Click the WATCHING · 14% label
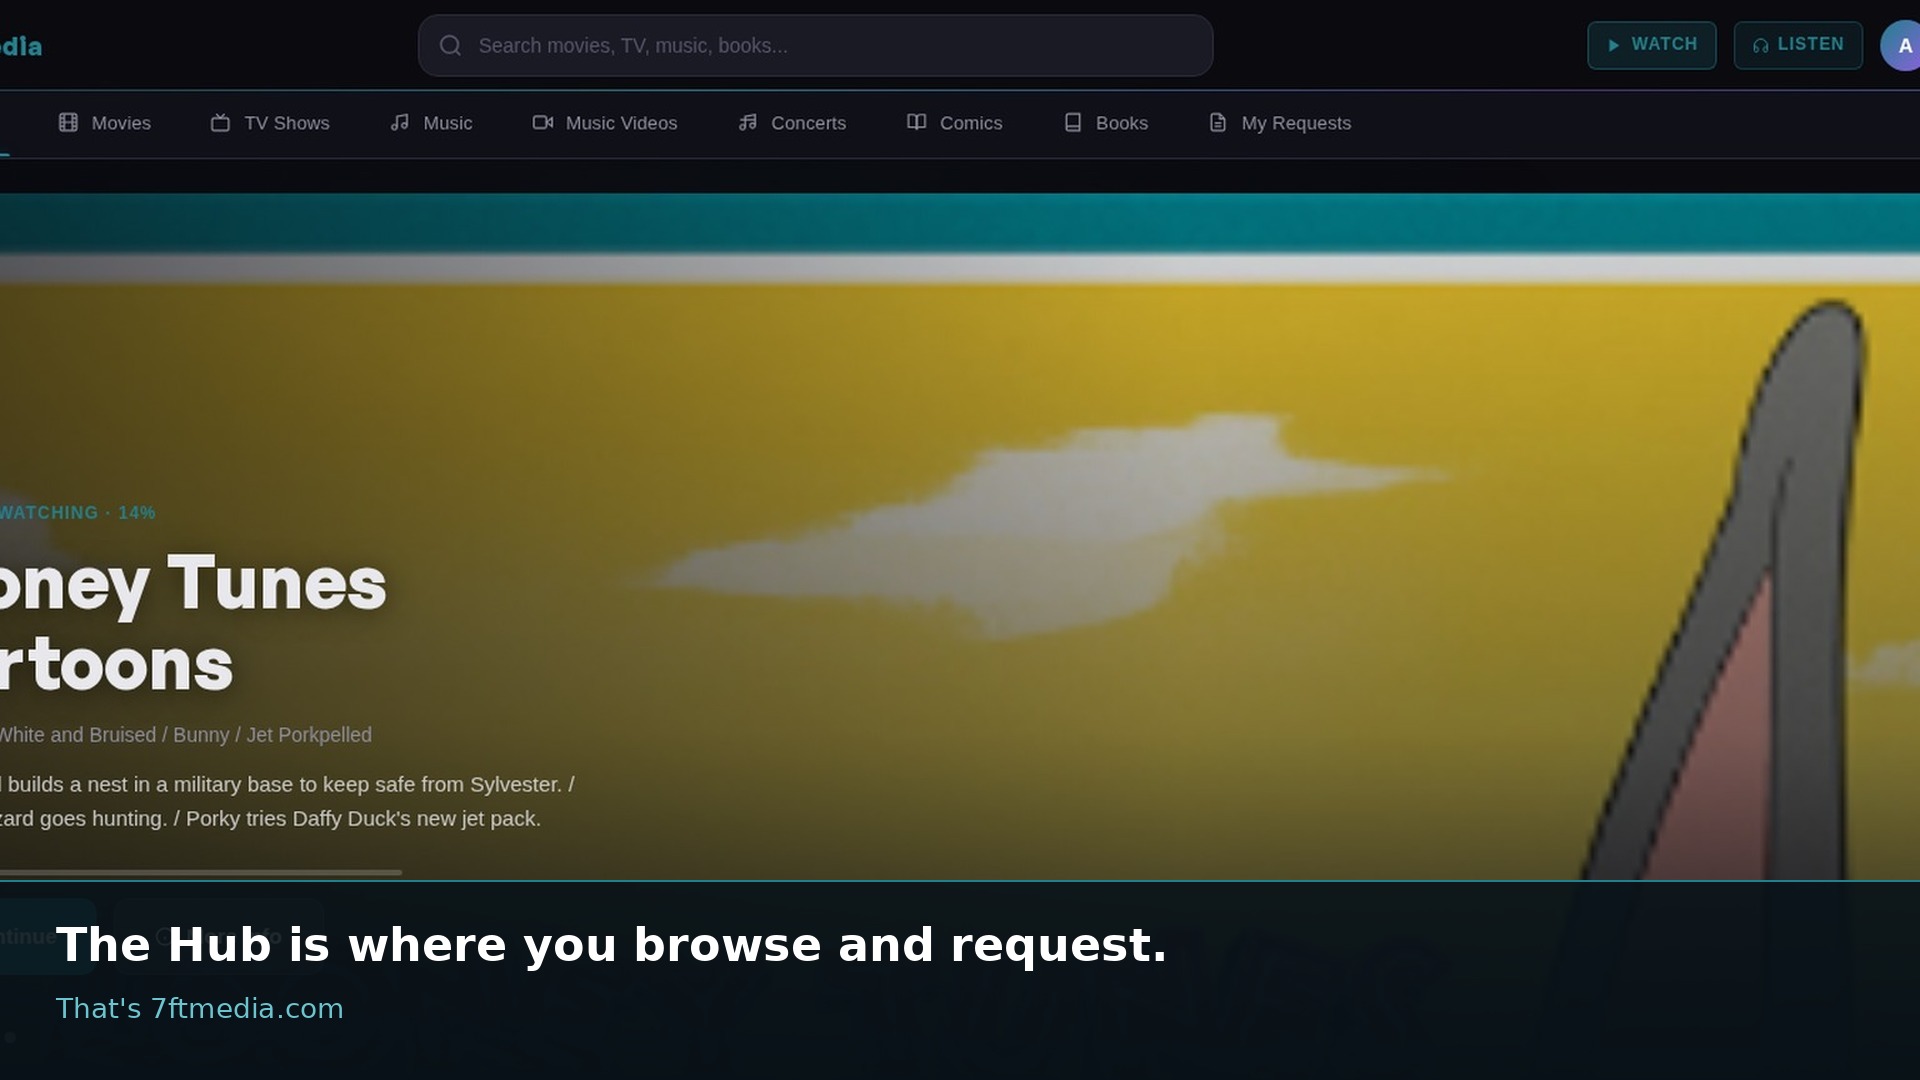Screen dimensions: 1920x1080 click(78, 513)
